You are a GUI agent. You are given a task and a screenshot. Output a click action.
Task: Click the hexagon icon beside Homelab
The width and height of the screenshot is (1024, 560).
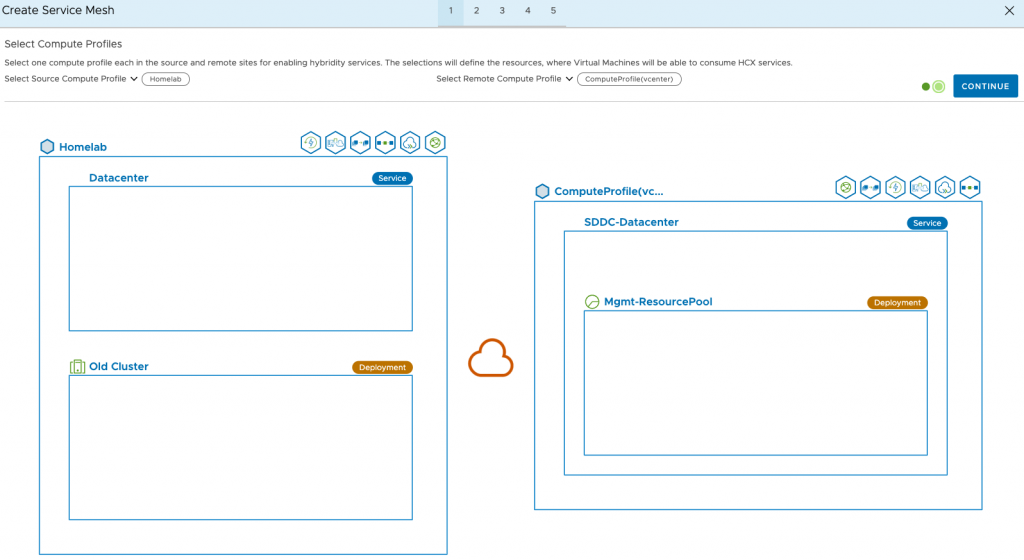47,146
